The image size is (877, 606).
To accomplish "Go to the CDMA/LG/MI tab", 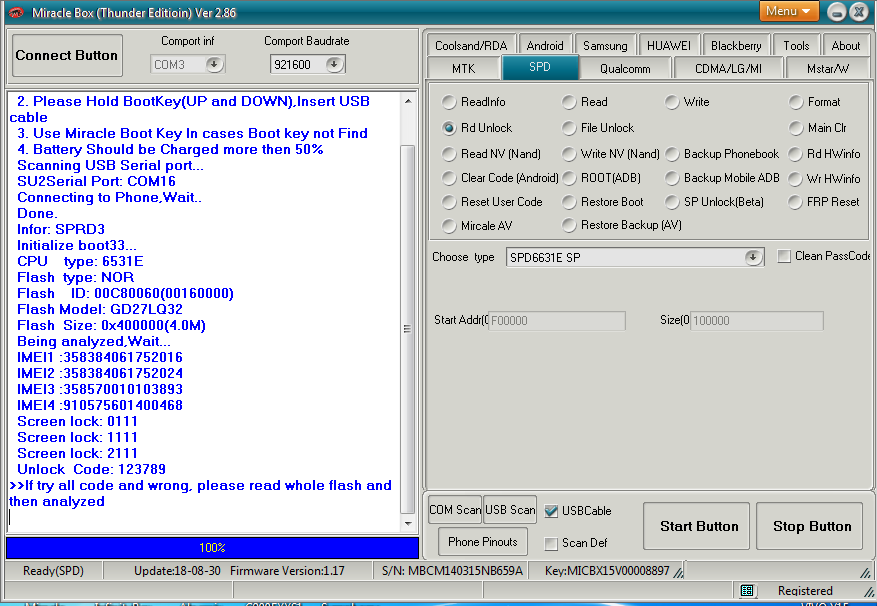I will click(x=728, y=68).
